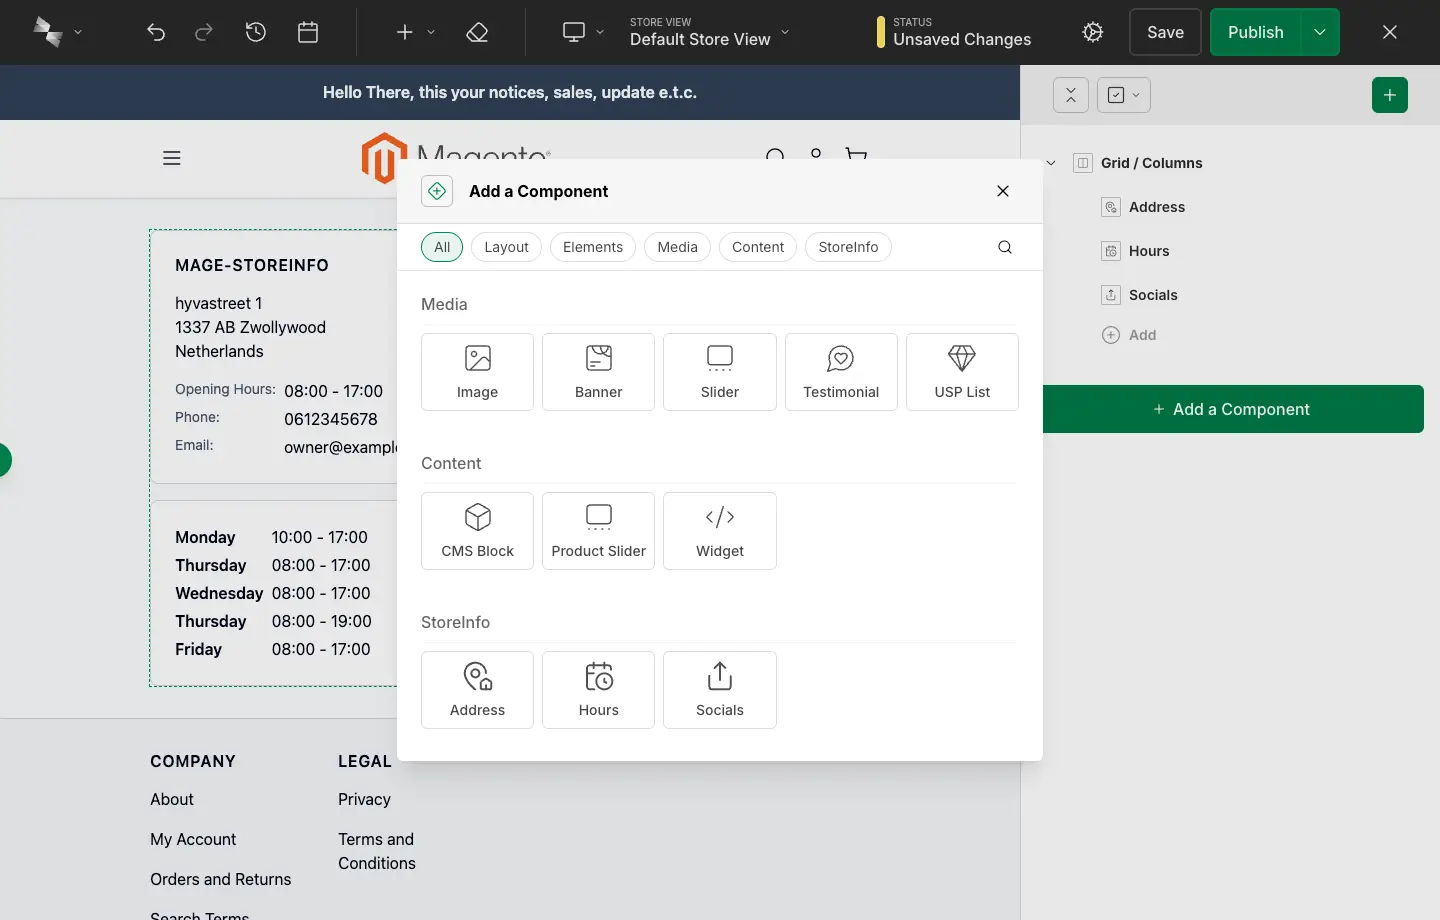Toggle the Media filter chip
The height and width of the screenshot is (920, 1440).
tap(677, 247)
